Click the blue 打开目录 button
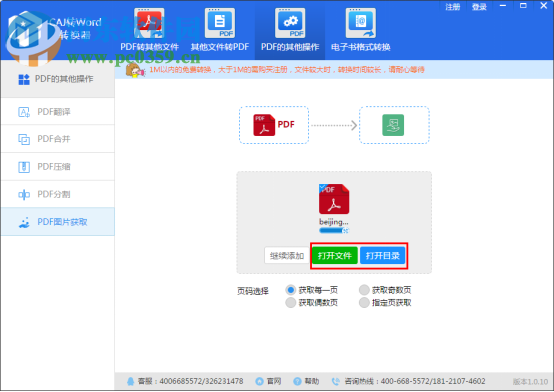The width and height of the screenshot is (554, 392). (x=383, y=256)
